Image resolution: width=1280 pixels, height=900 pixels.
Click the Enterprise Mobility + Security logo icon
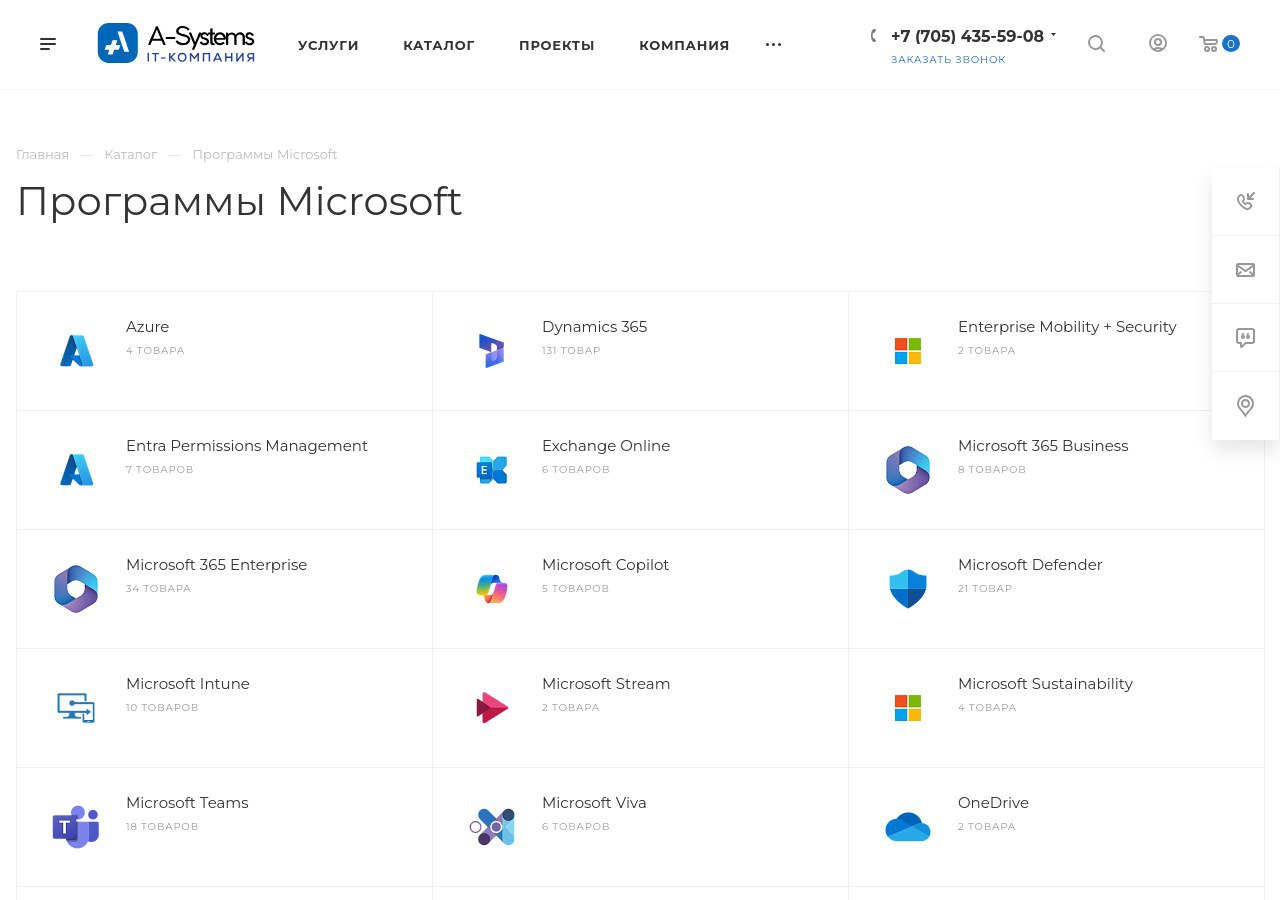point(908,351)
